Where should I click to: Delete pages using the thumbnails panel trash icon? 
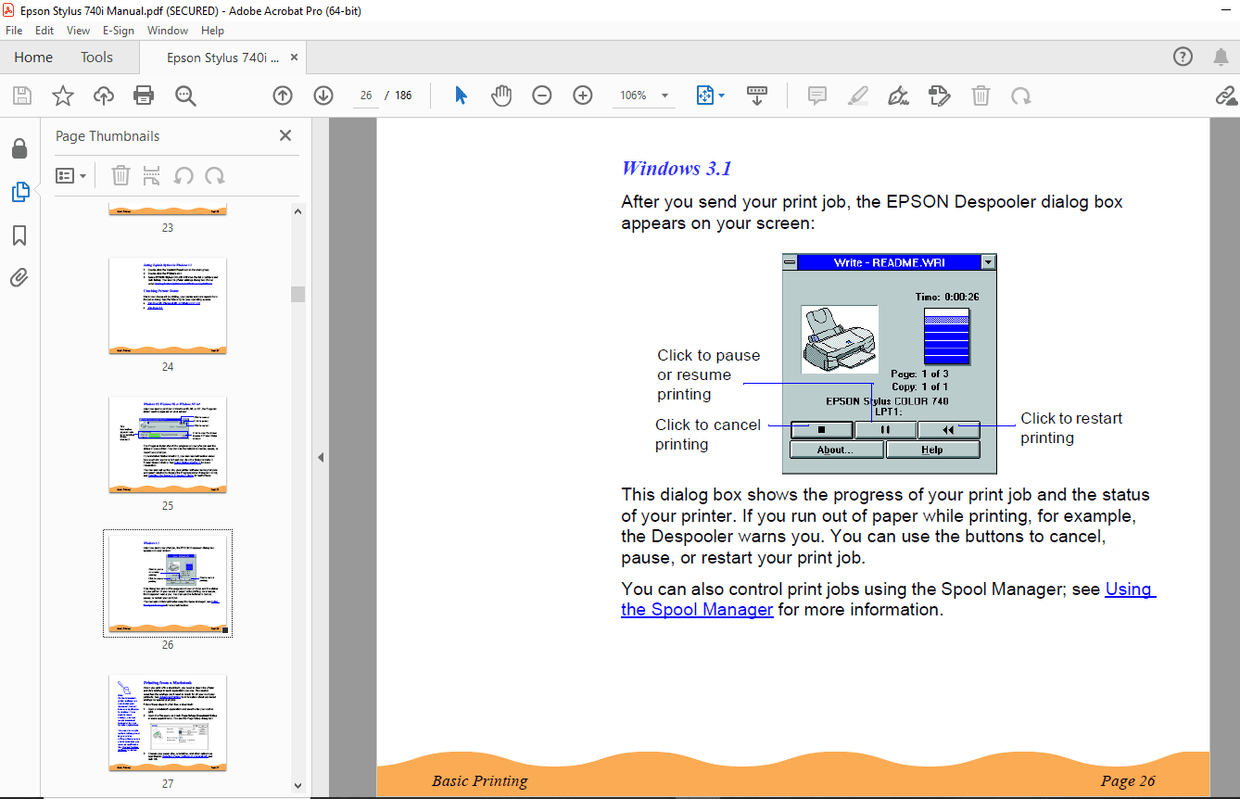[x=120, y=175]
